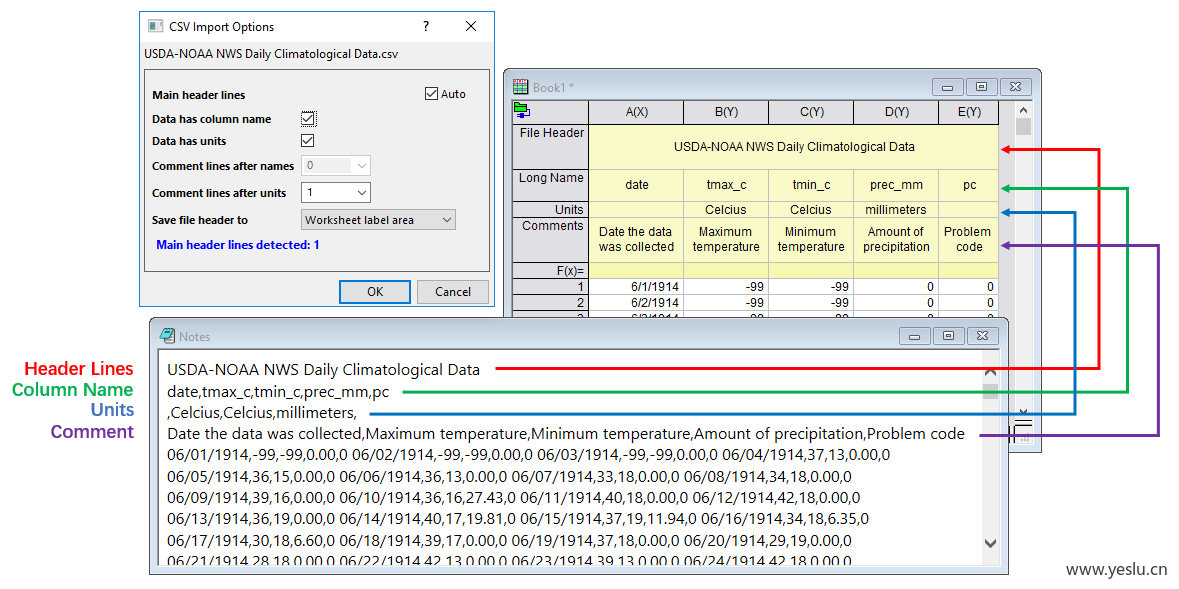Click the 'date' long name cell
The image size is (1179, 589).
[x=636, y=185]
